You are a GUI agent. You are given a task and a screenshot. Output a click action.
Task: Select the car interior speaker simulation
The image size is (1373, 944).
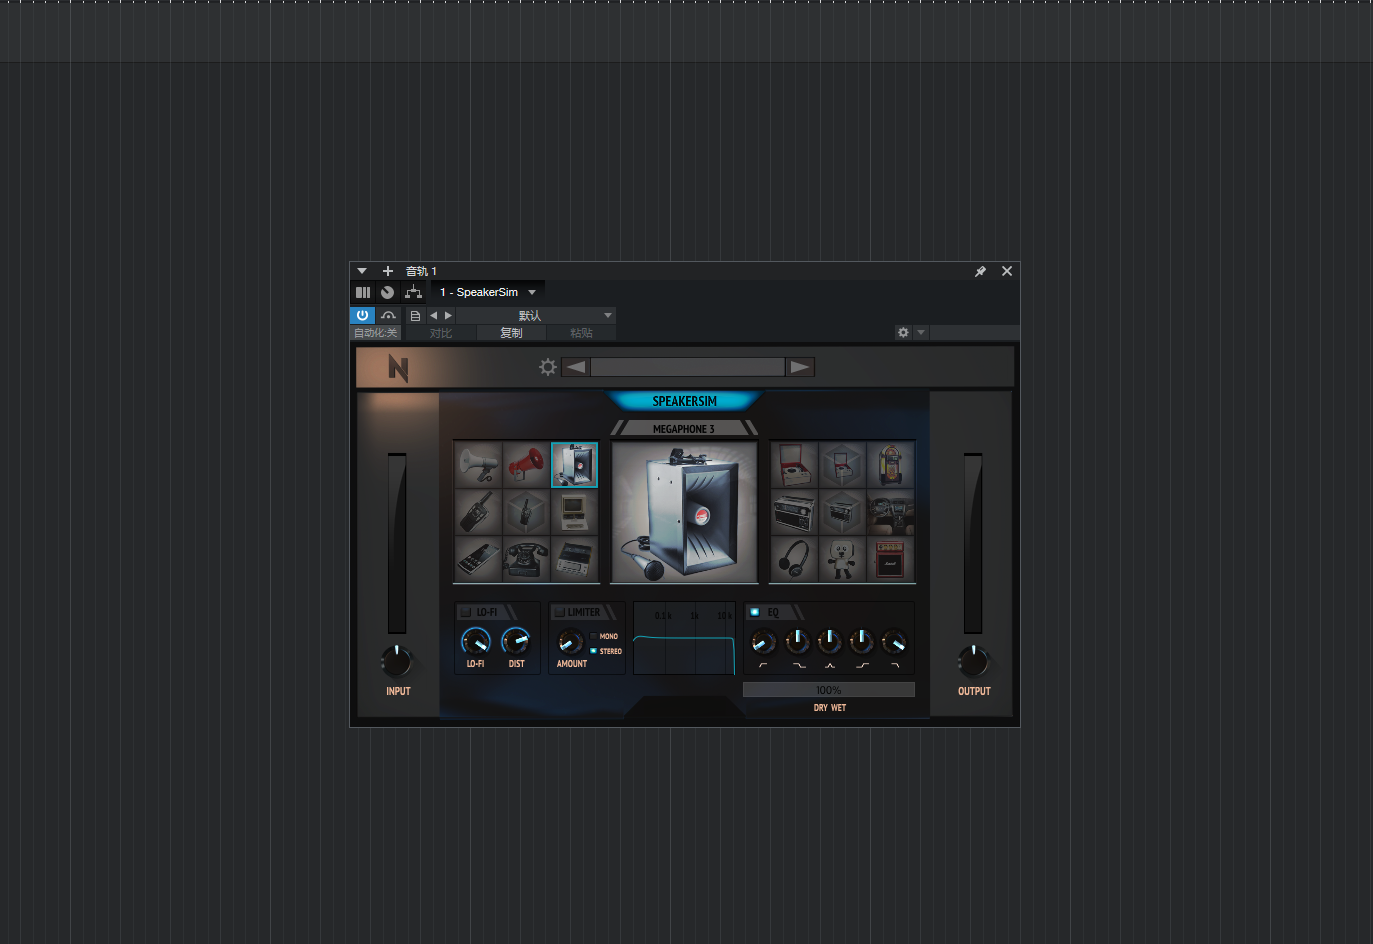click(890, 511)
